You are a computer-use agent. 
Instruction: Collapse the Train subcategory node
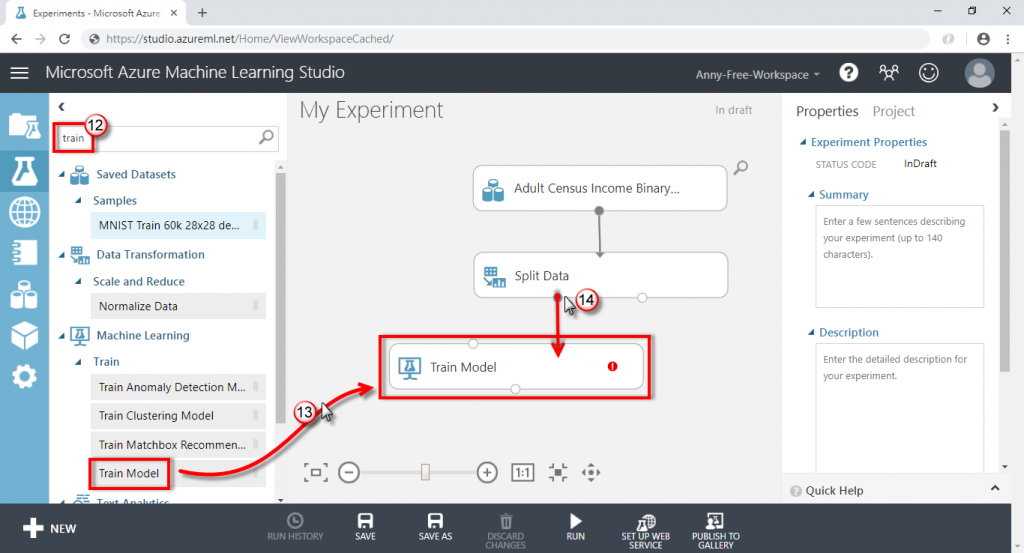pyautogui.click(x=78, y=362)
